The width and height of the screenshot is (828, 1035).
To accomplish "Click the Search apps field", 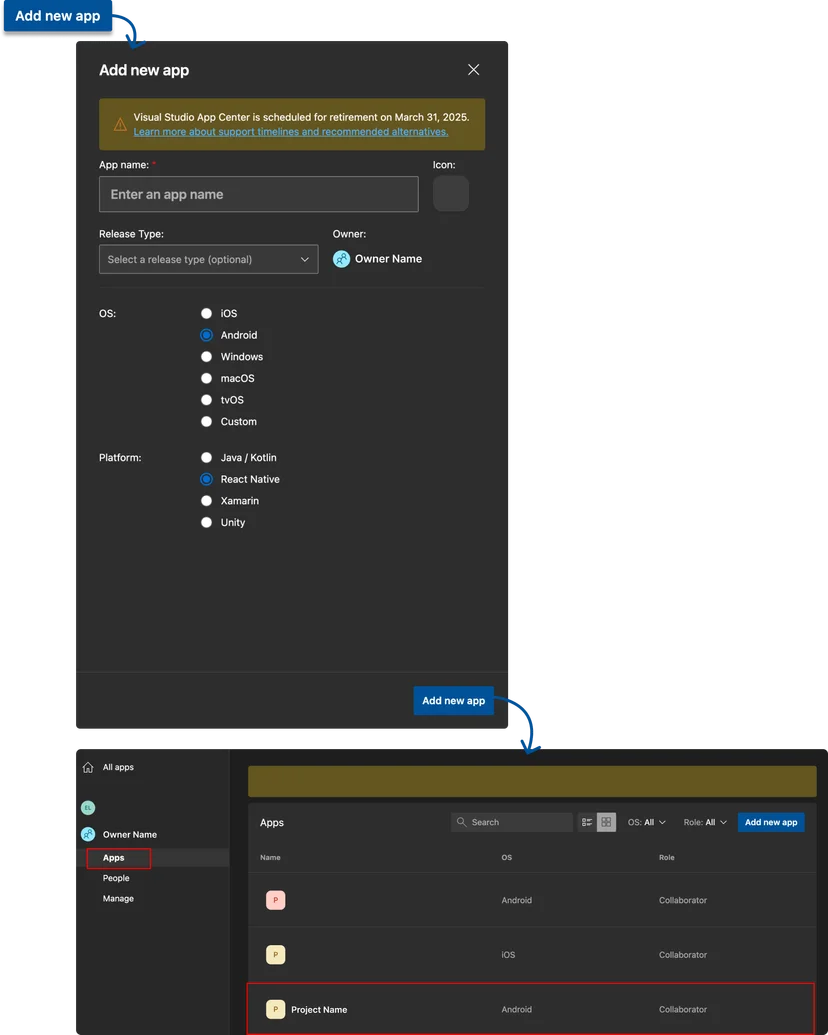I will point(512,822).
